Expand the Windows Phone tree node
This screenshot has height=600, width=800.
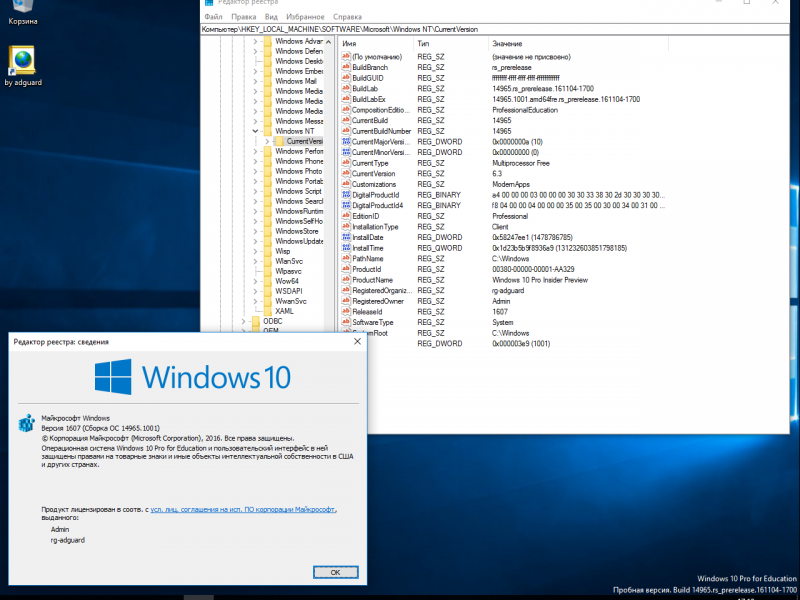255,161
